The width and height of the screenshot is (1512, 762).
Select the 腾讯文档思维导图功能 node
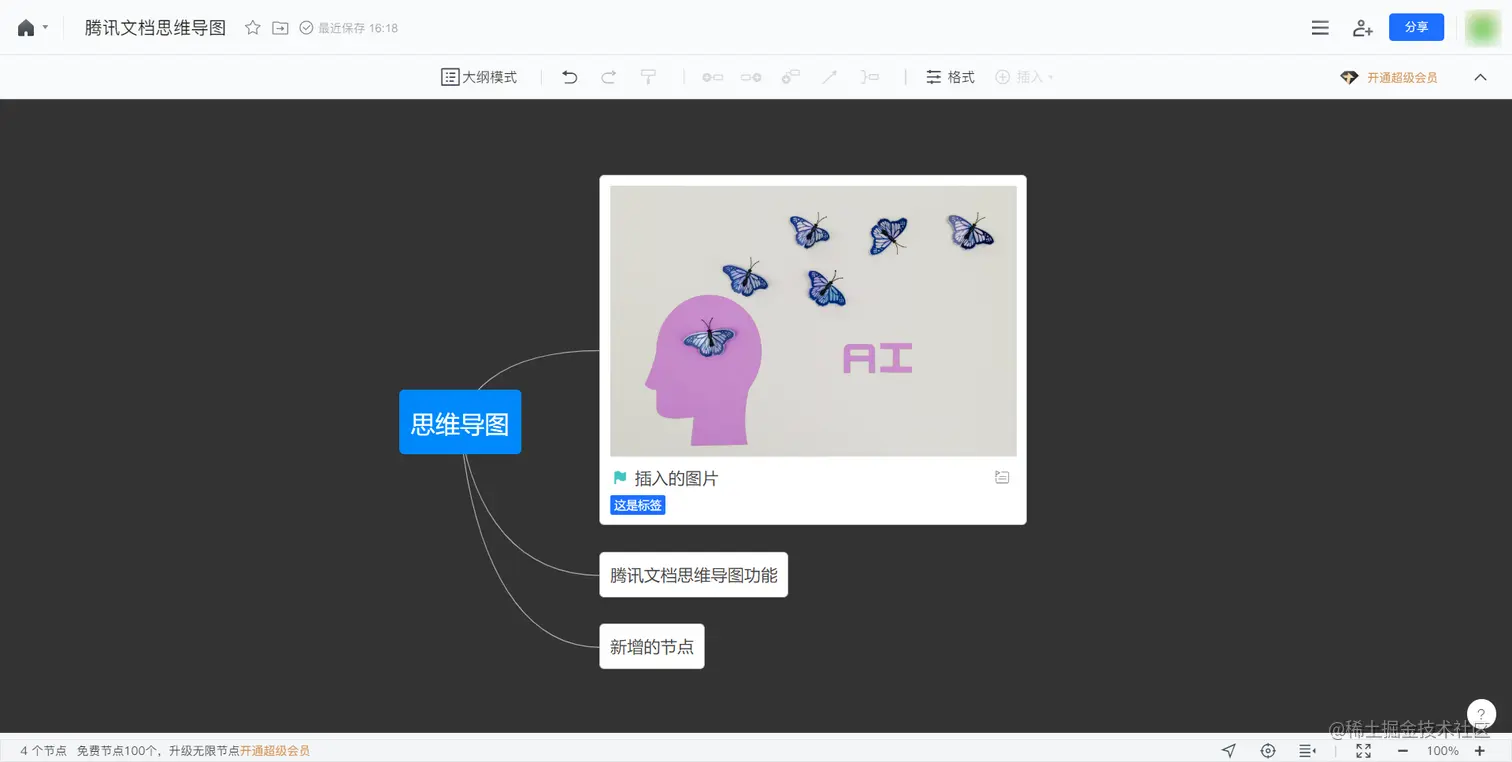(x=694, y=575)
